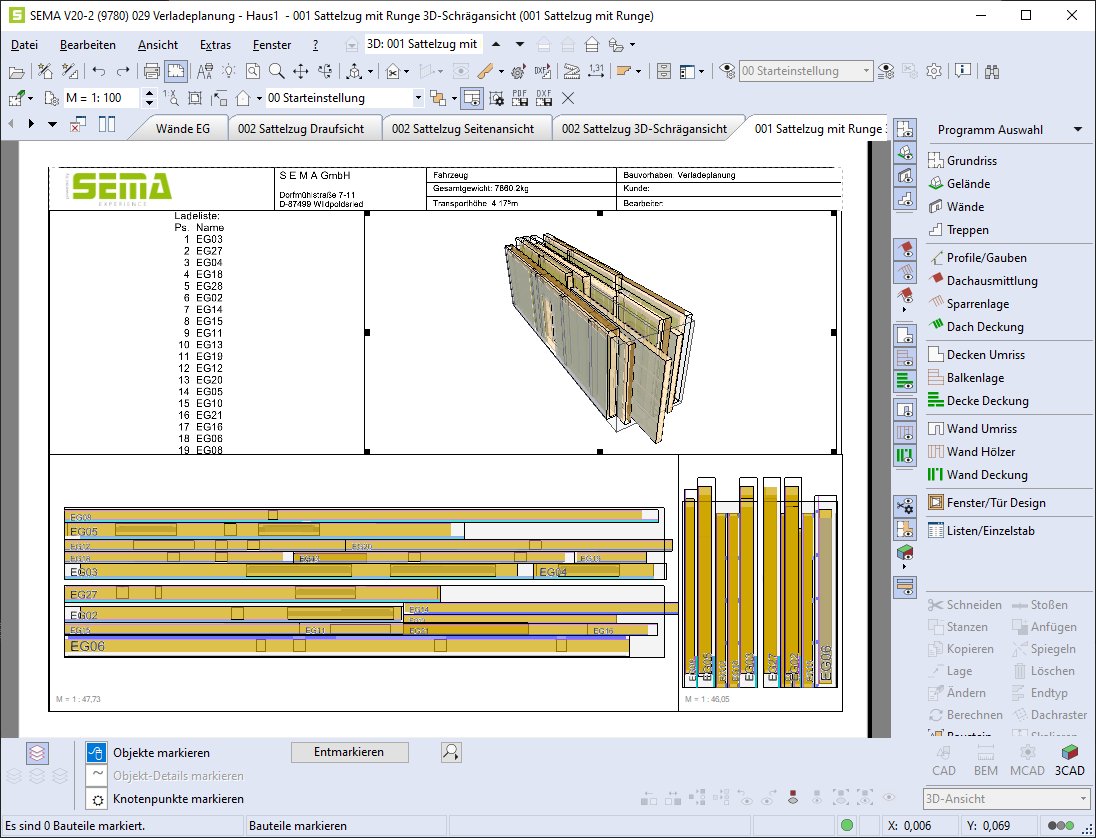The image size is (1096, 838).
Task: Open the dropdown arrow beside 3D: 001 Sattelzug
Action: (x=519, y=44)
